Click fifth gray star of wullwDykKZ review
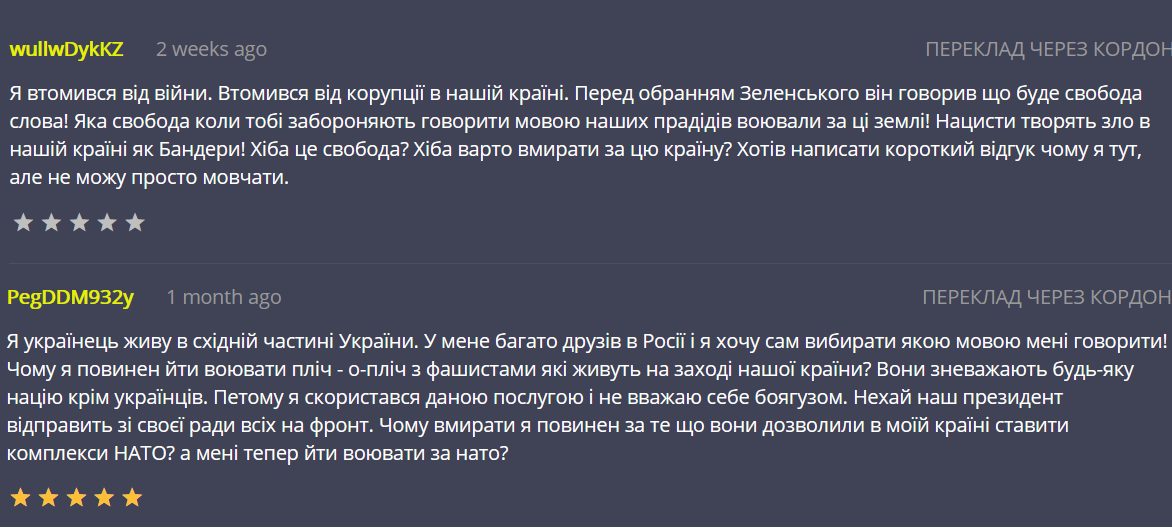The height and width of the screenshot is (528, 1172). [x=135, y=223]
